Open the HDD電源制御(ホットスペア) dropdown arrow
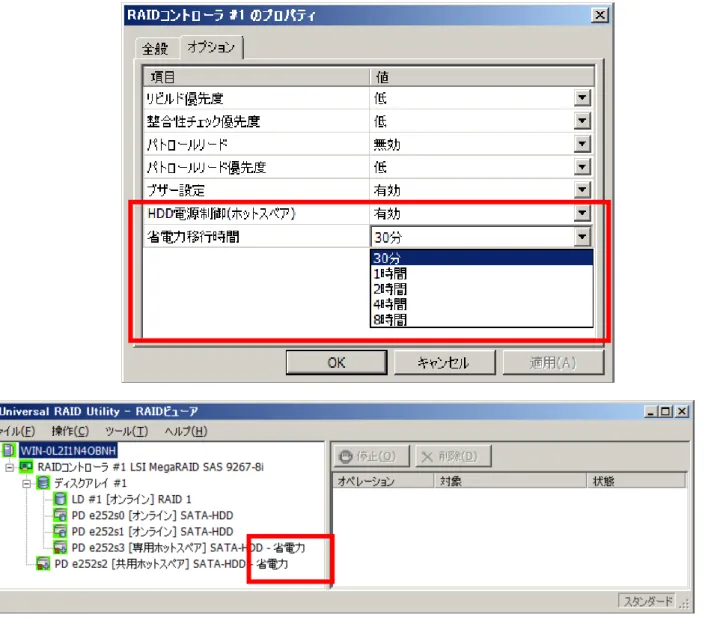The image size is (705, 618). tap(582, 213)
